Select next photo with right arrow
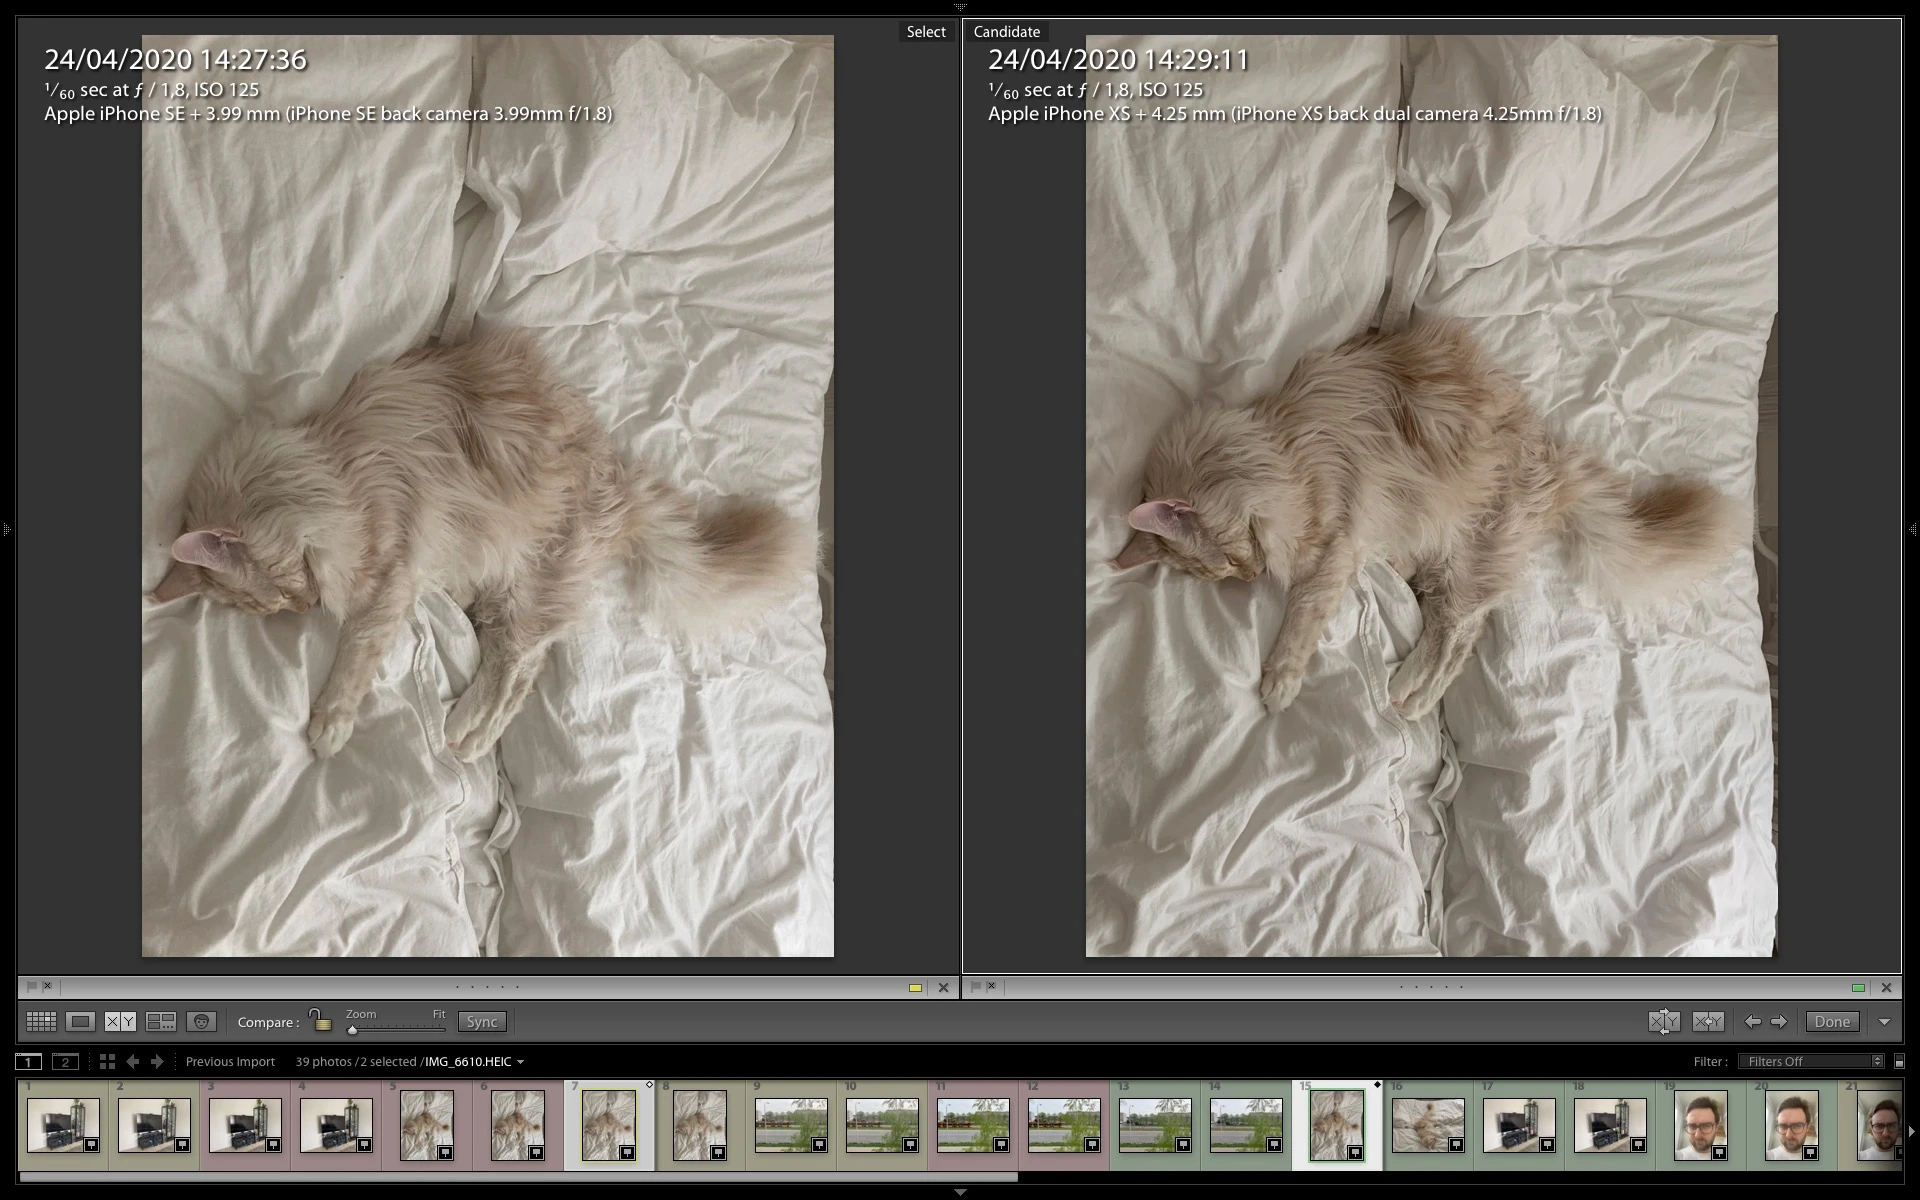 click(1779, 1021)
